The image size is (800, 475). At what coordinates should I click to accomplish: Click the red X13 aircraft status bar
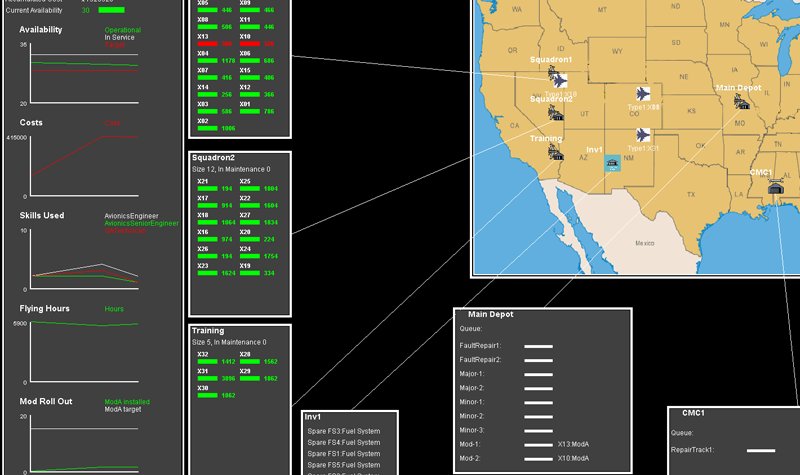point(207,44)
